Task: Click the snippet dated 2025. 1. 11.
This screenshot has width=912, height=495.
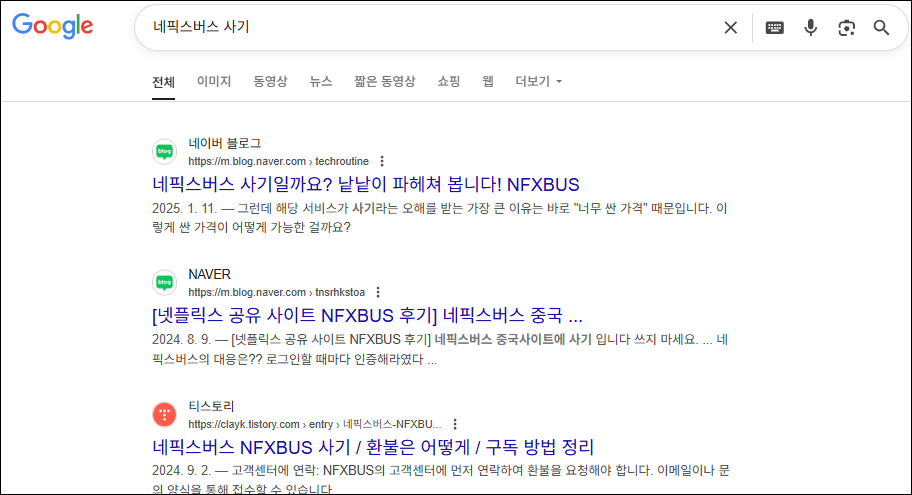Action: coord(440,218)
